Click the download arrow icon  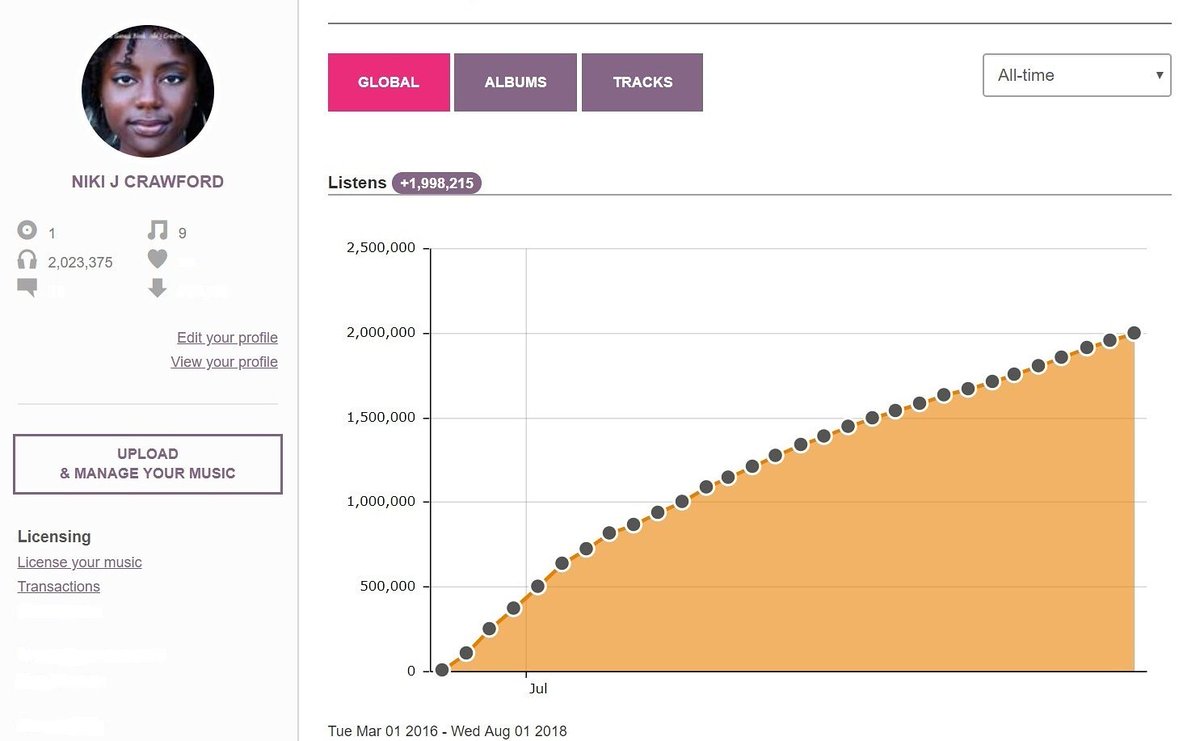coord(157,288)
